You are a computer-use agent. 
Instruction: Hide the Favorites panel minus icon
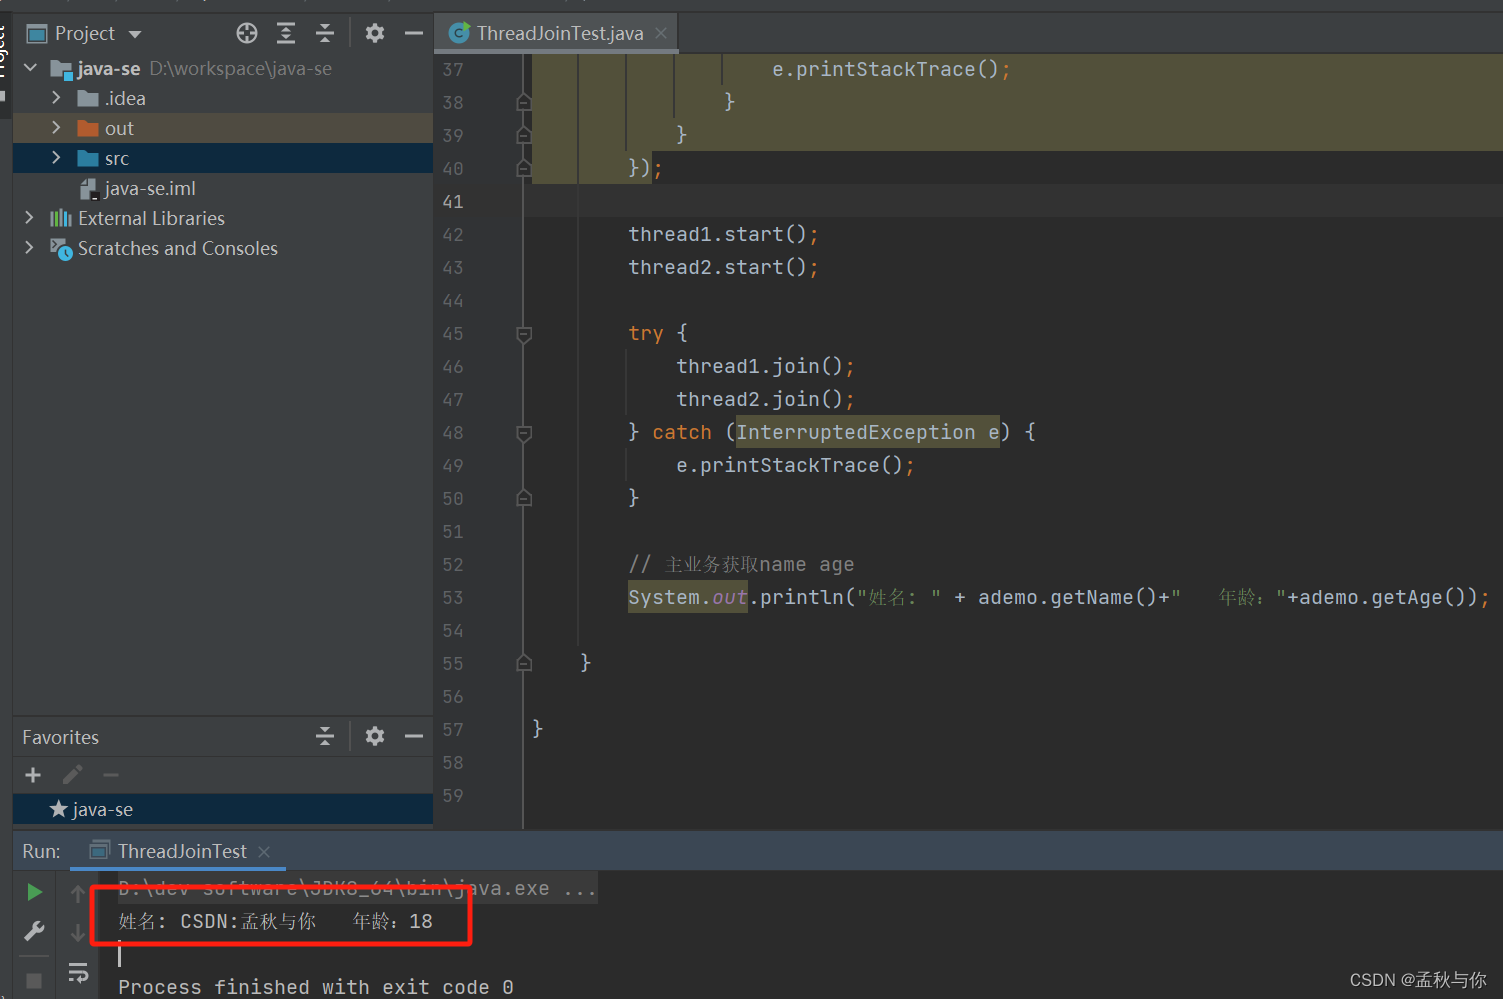[414, 737]
